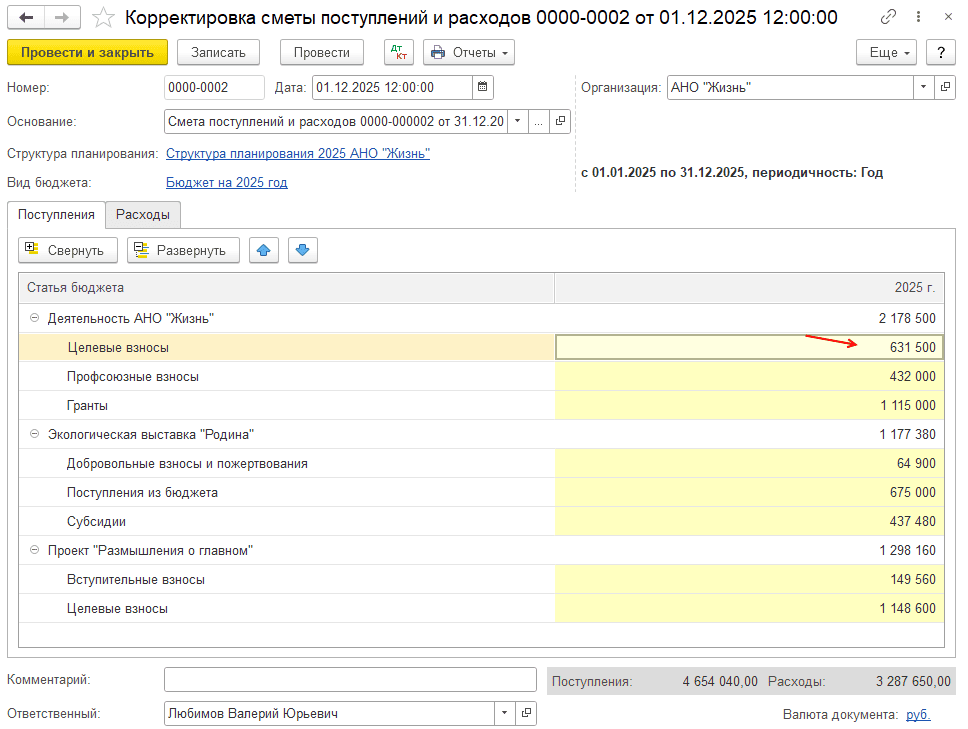Click the back navigation arrow
Viewport: 968px width, 729px height.
click(27, 18)
